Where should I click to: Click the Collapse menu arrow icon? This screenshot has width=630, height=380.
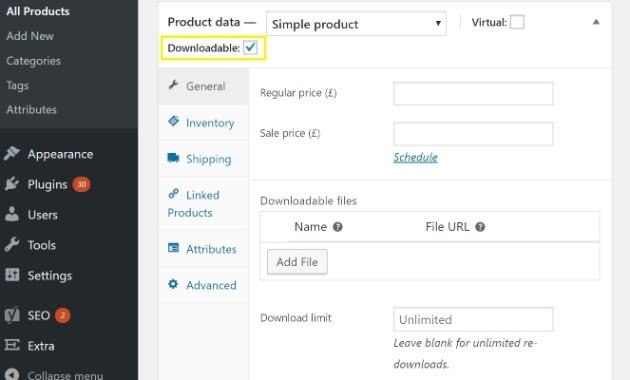tap(12, 374)
